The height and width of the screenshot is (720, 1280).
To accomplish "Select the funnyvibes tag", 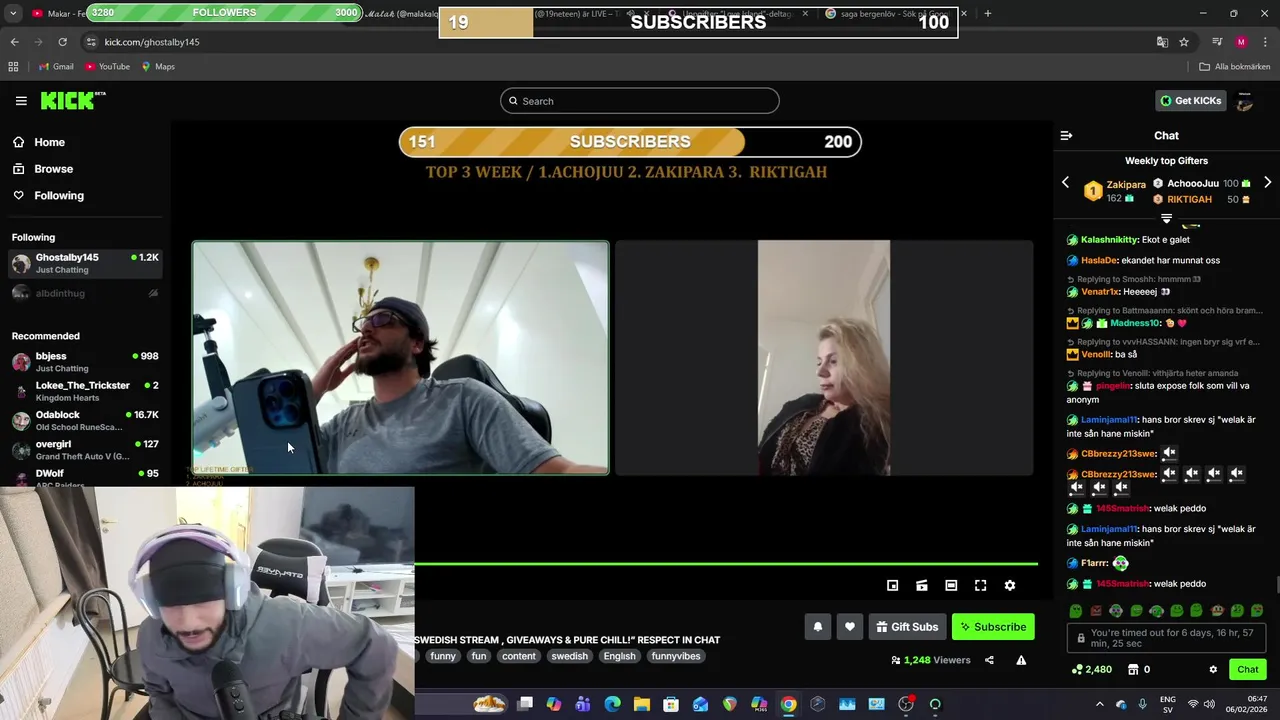I will [676, 656].
